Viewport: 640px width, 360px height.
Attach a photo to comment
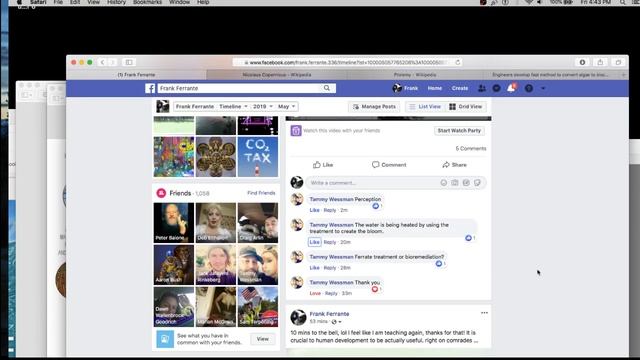click(455, 183)
